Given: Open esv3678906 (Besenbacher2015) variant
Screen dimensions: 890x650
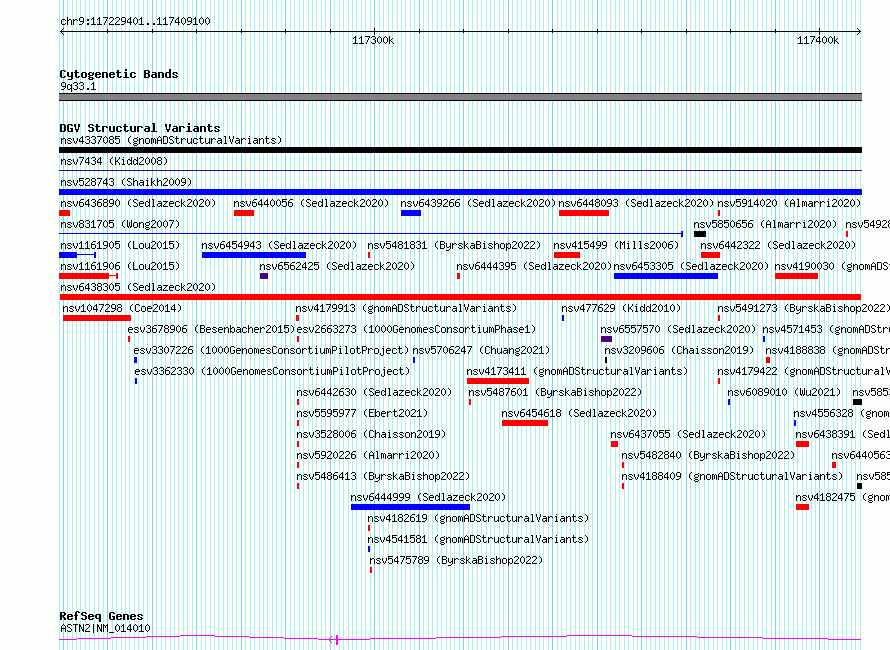Looking at the screenshot, I should 211,329.
